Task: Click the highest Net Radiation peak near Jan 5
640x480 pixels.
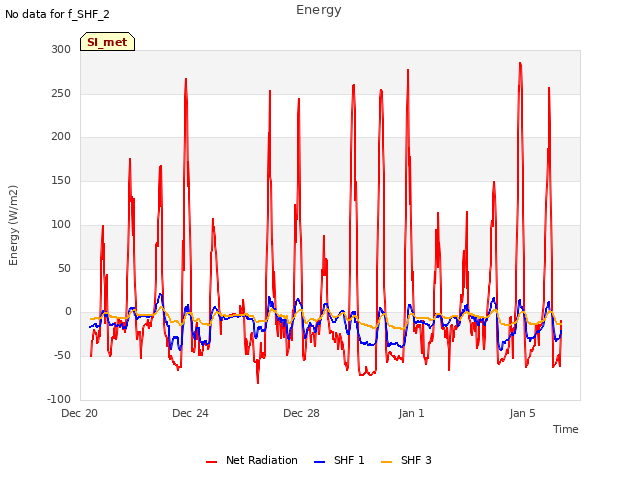Action: (520, 63)
